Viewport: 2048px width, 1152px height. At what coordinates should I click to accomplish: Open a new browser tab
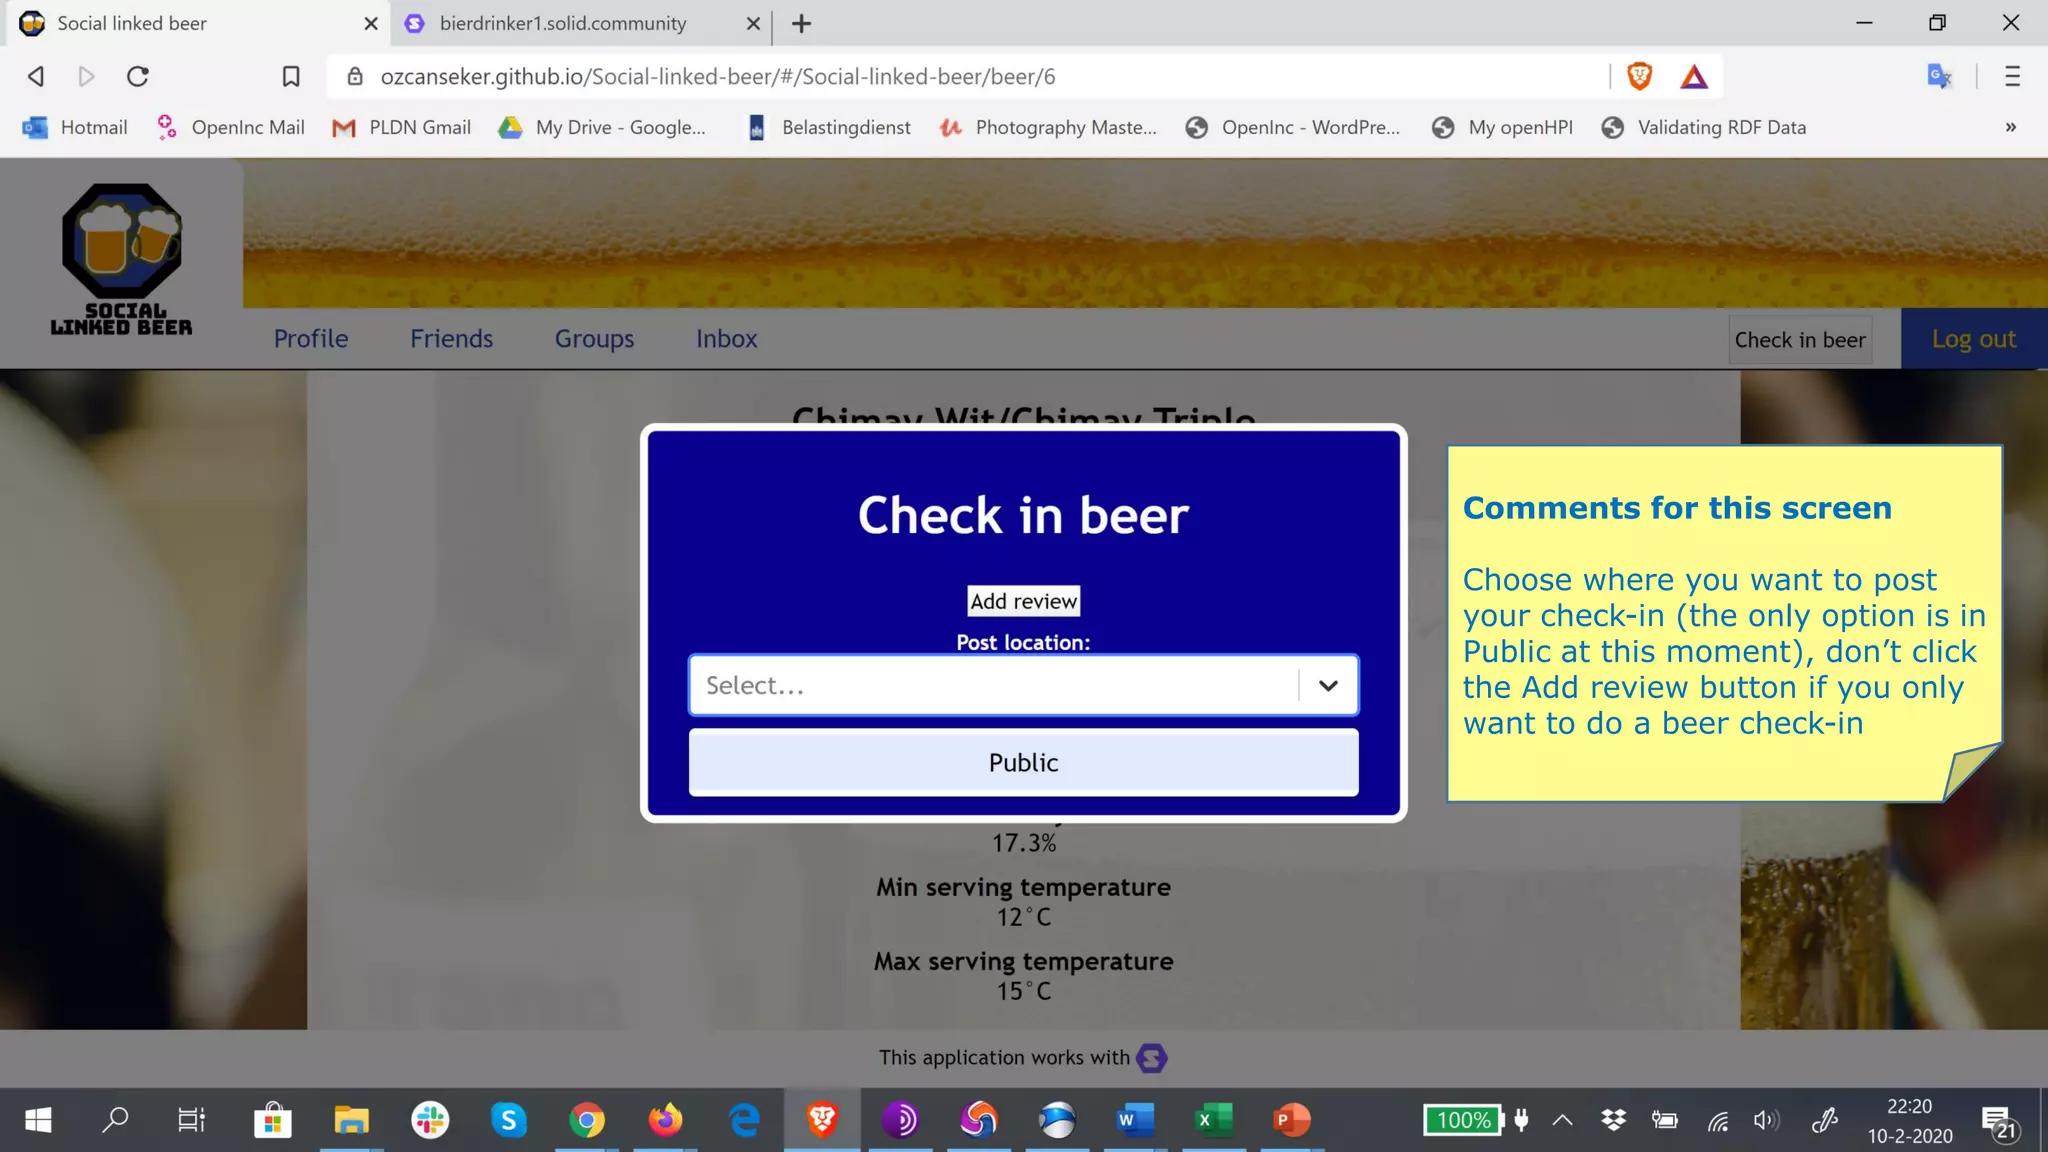click(x=801, y=23)
